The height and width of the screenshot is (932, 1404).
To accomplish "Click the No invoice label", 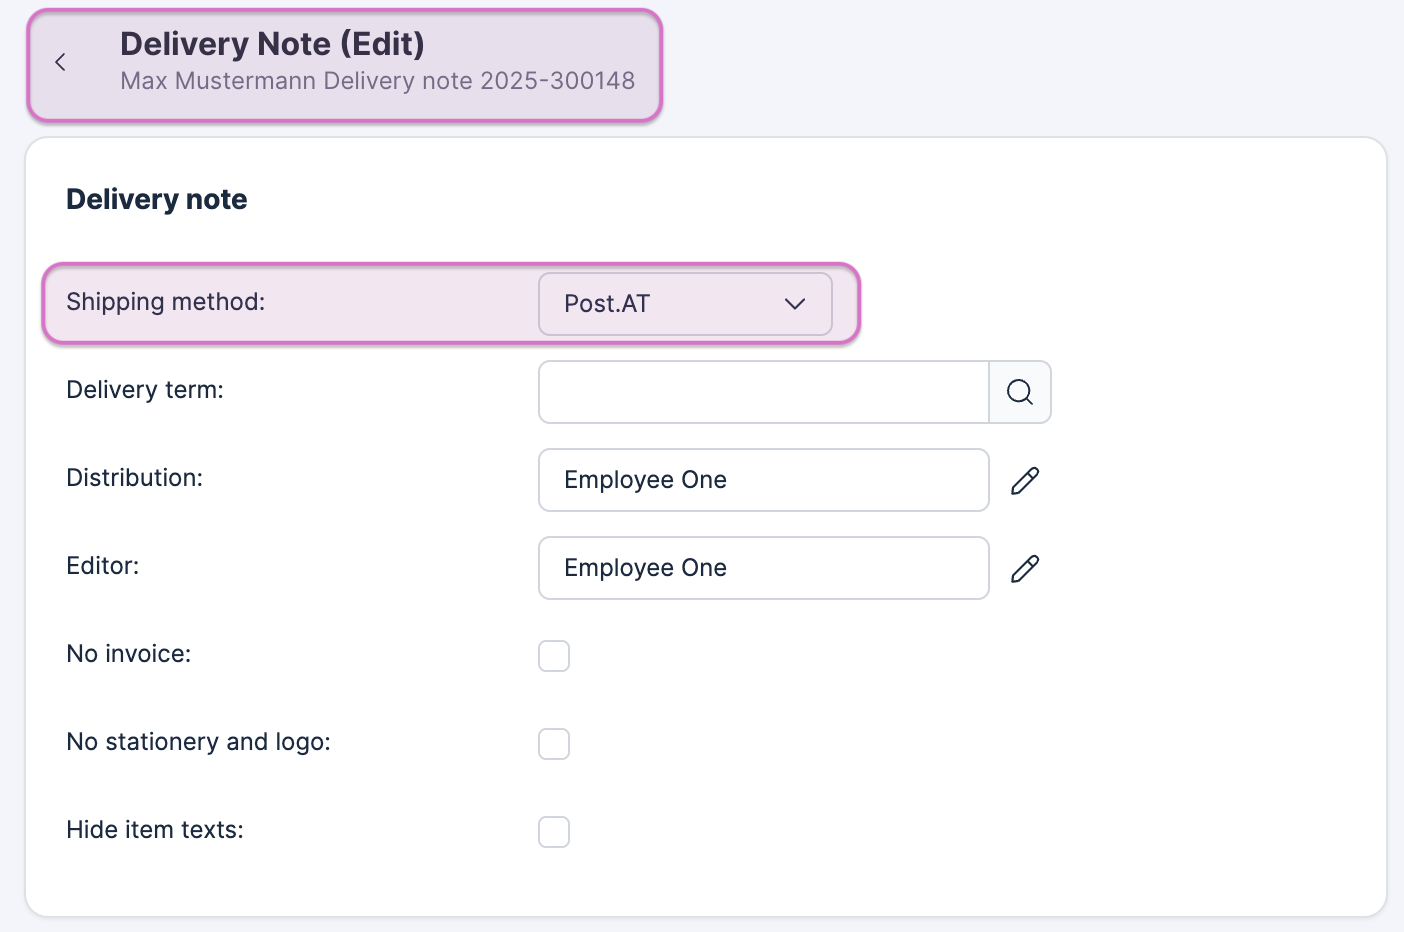I will (x=128, y=654).
